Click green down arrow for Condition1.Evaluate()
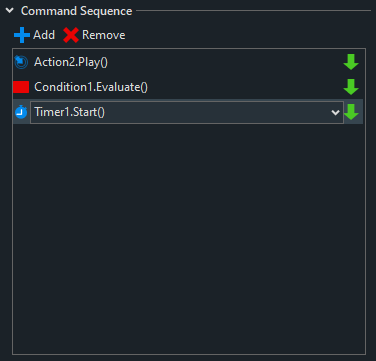This screenshot has width=376, height=361. click(x=351, y=87)
